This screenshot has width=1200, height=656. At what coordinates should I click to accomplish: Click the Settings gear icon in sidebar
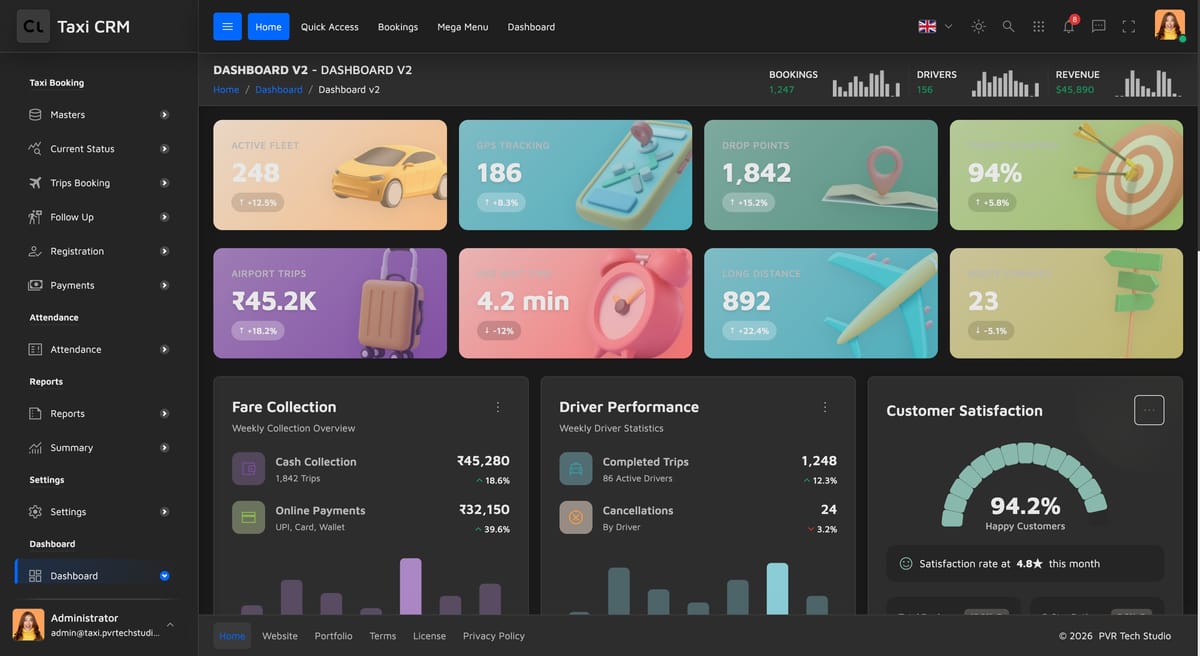(x=35, y=511)
